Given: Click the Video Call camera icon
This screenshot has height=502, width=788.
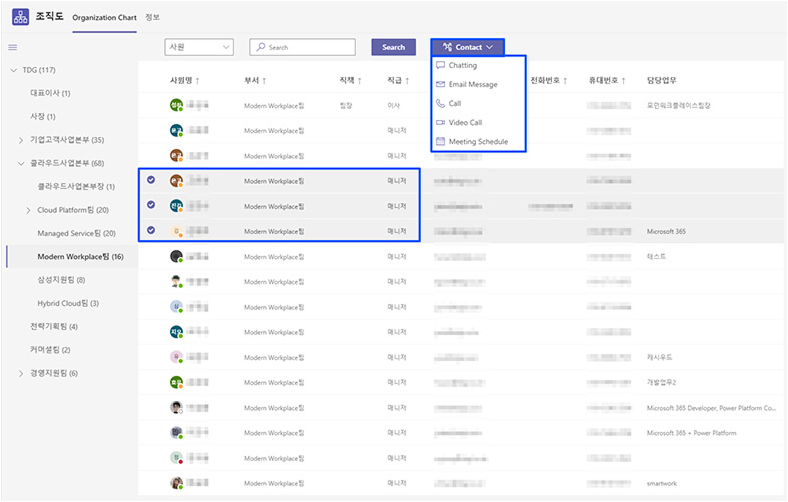Looking at the screenshot, I should [x=440, y=123].
